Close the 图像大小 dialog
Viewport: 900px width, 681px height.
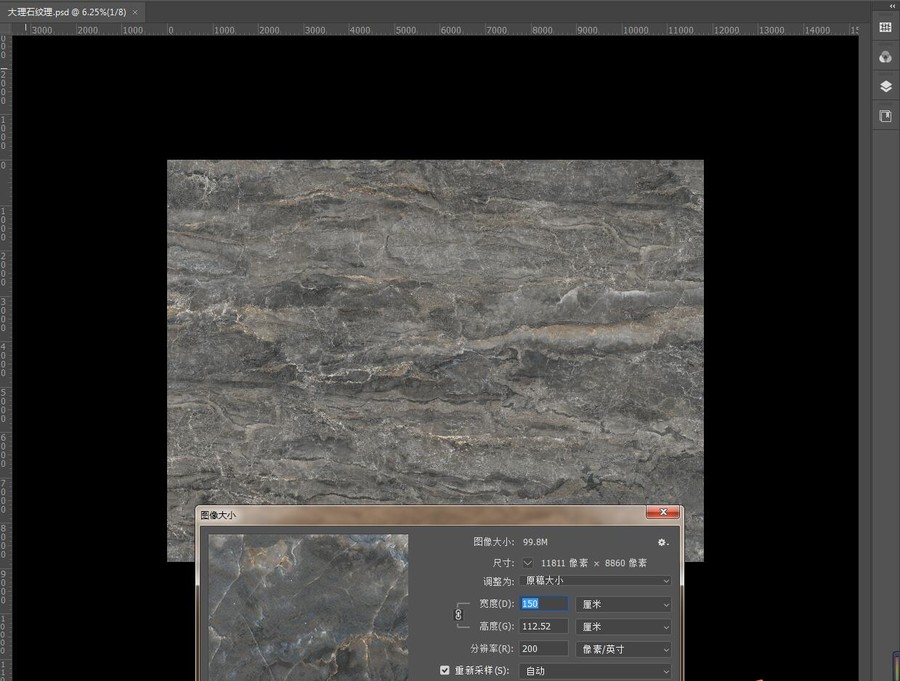click(663, 512)
